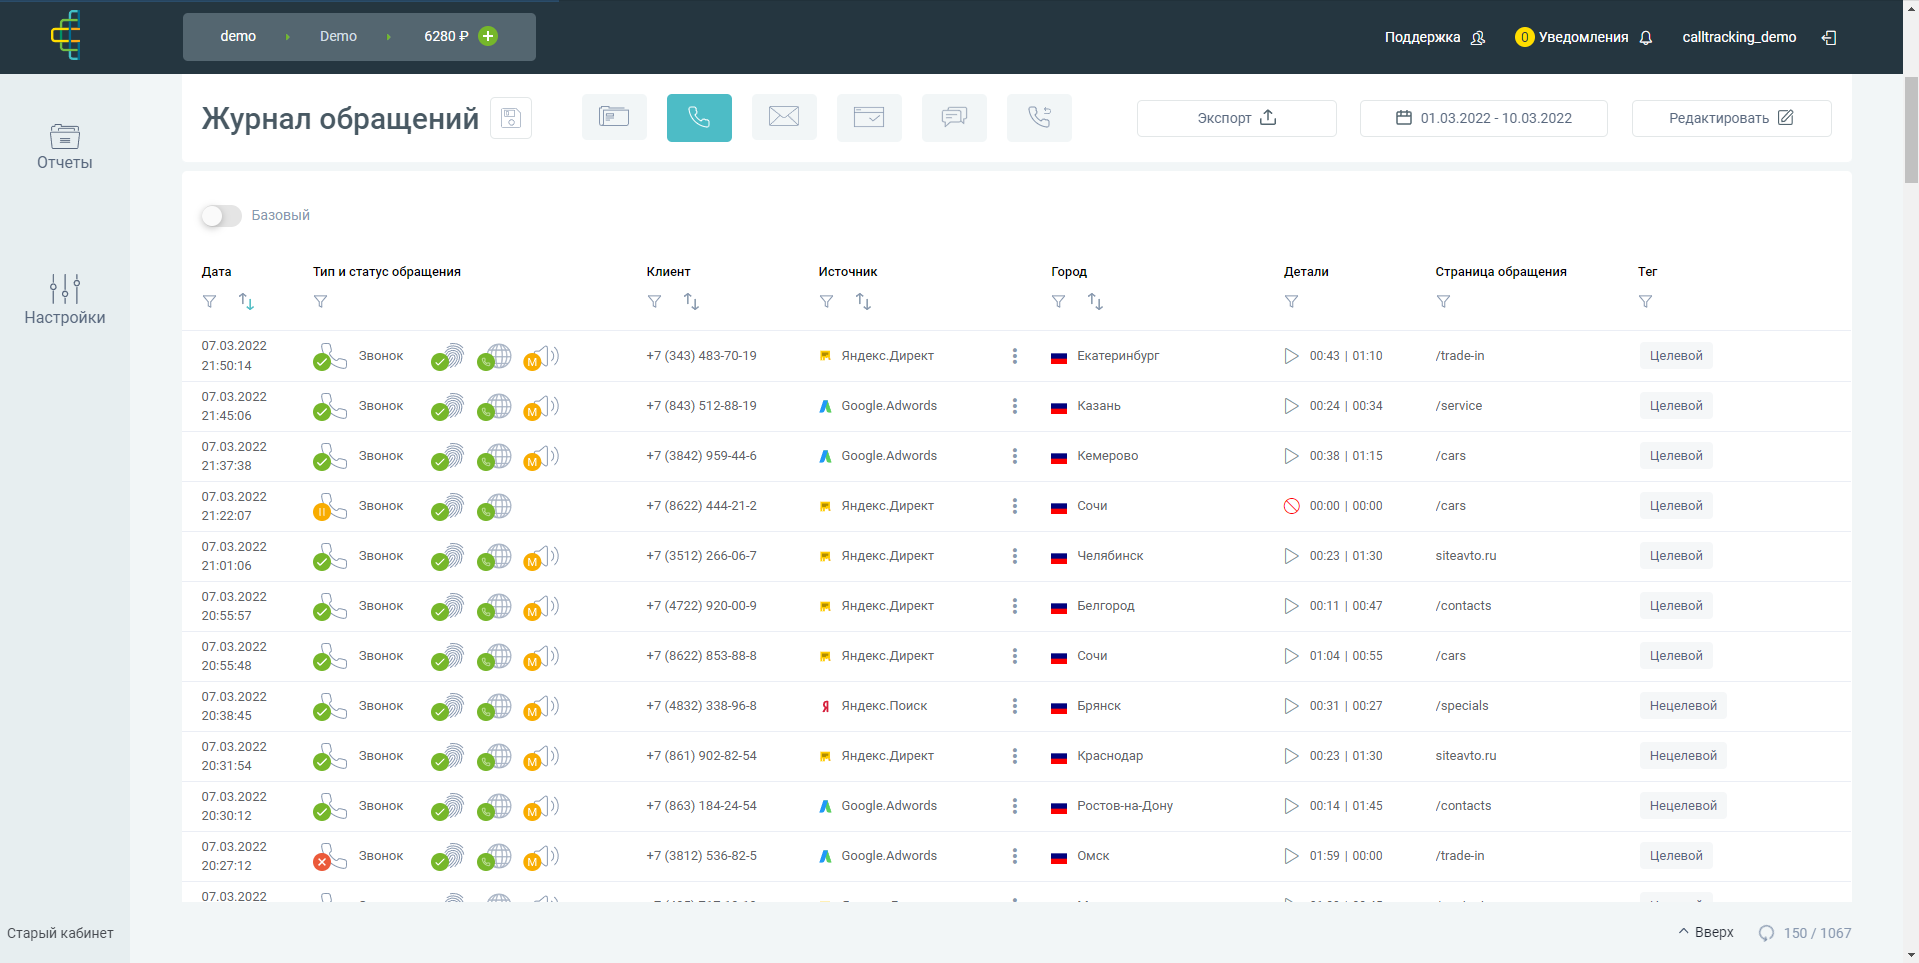Play the Белгород call recording
Screen dimensions: 1919x963
(x=1291, y=606)
